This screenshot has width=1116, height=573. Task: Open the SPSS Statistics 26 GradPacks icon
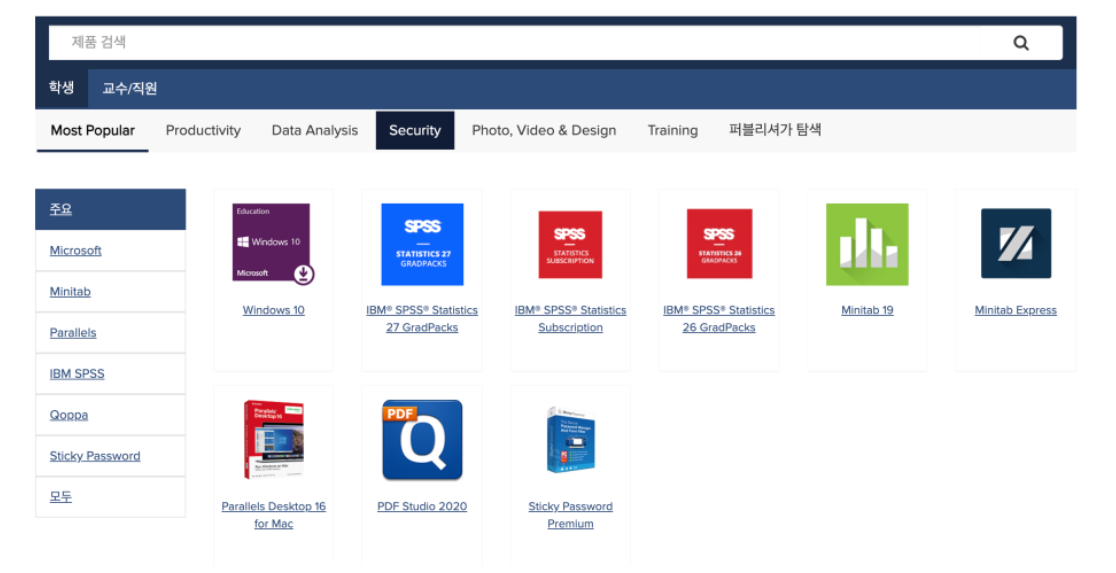click(719, 243)
